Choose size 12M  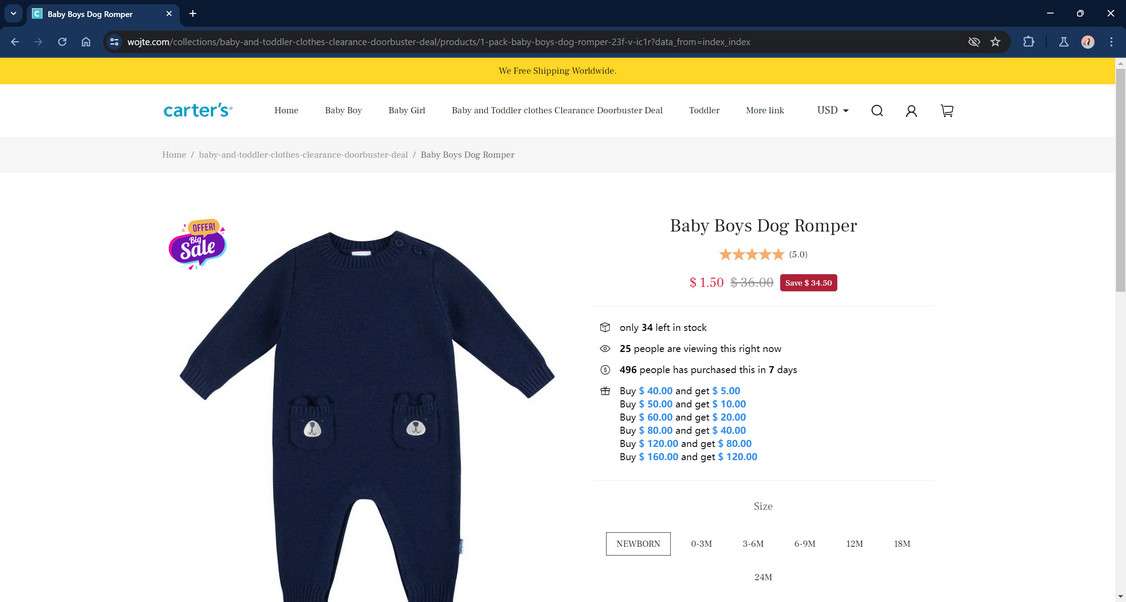pyautogui.click(x=855, y=544)
